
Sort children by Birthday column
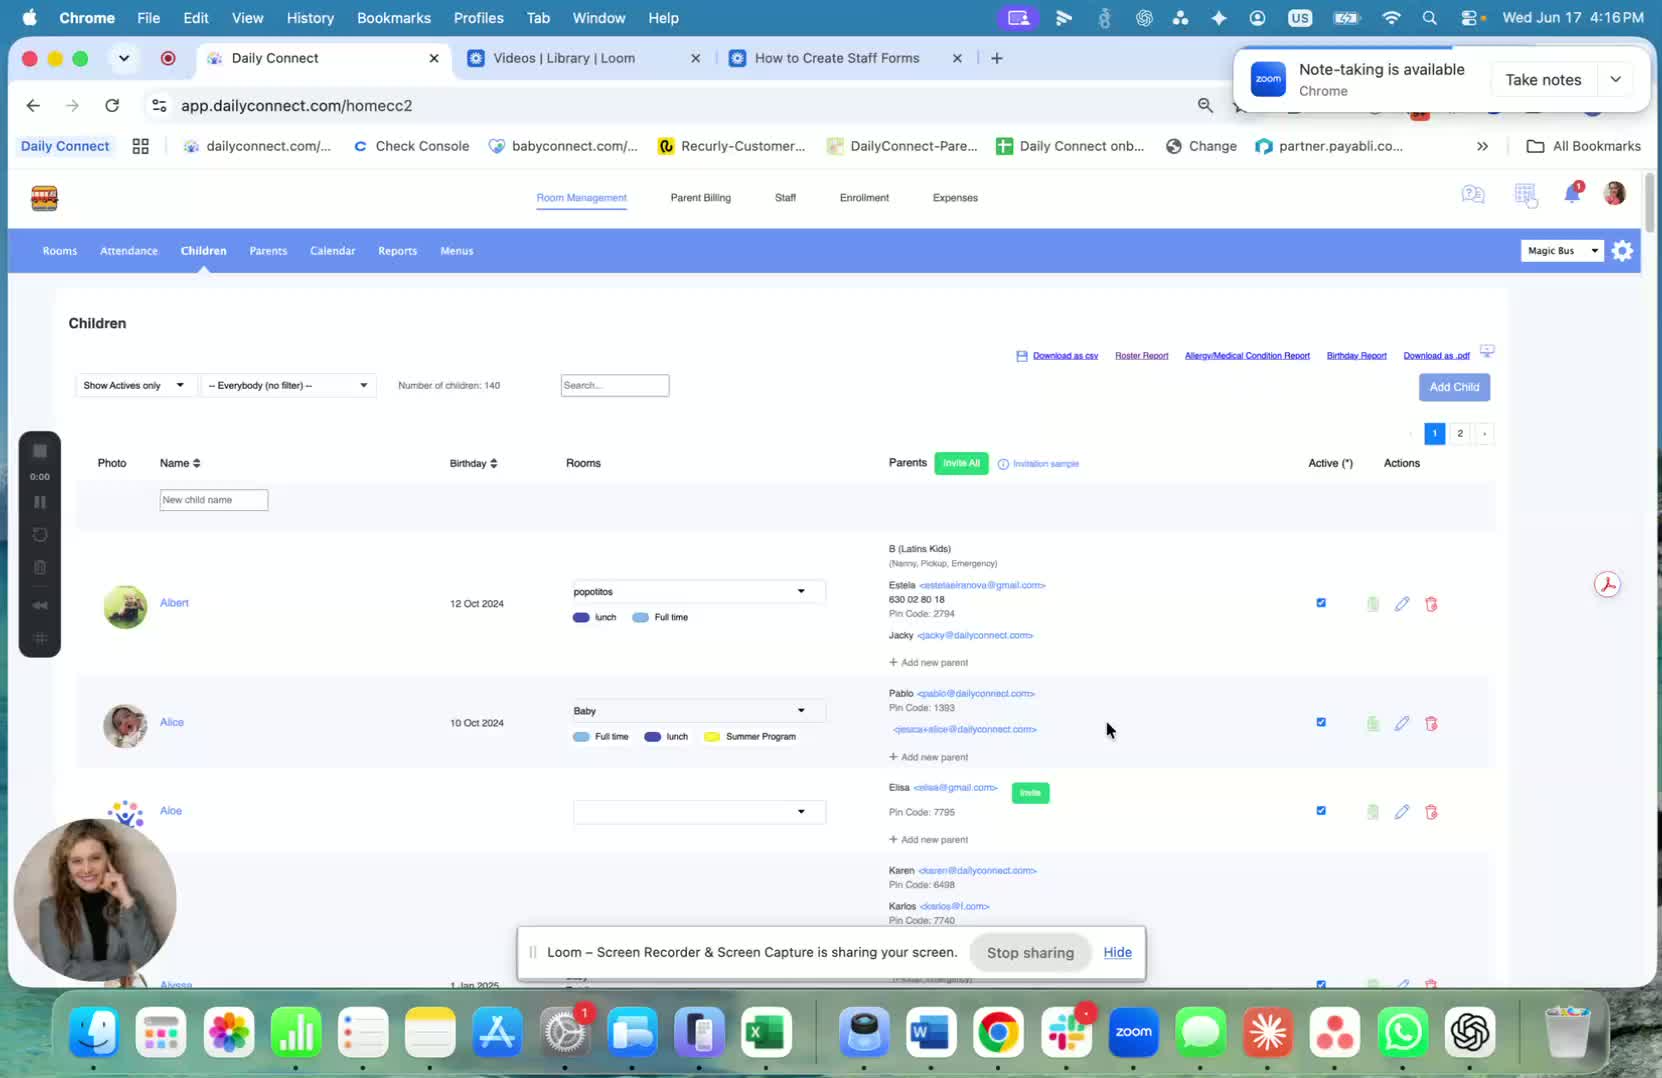click(x=473, y=463)
